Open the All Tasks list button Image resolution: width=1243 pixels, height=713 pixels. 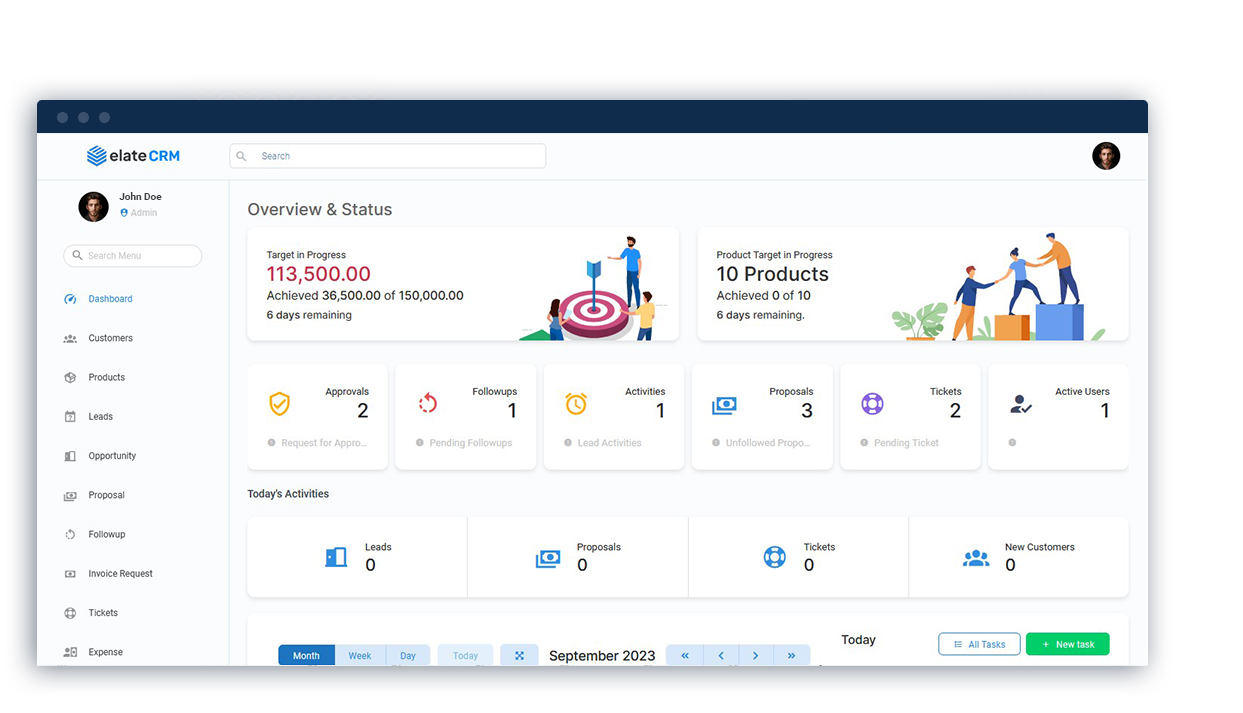click(x=979, y=645)
